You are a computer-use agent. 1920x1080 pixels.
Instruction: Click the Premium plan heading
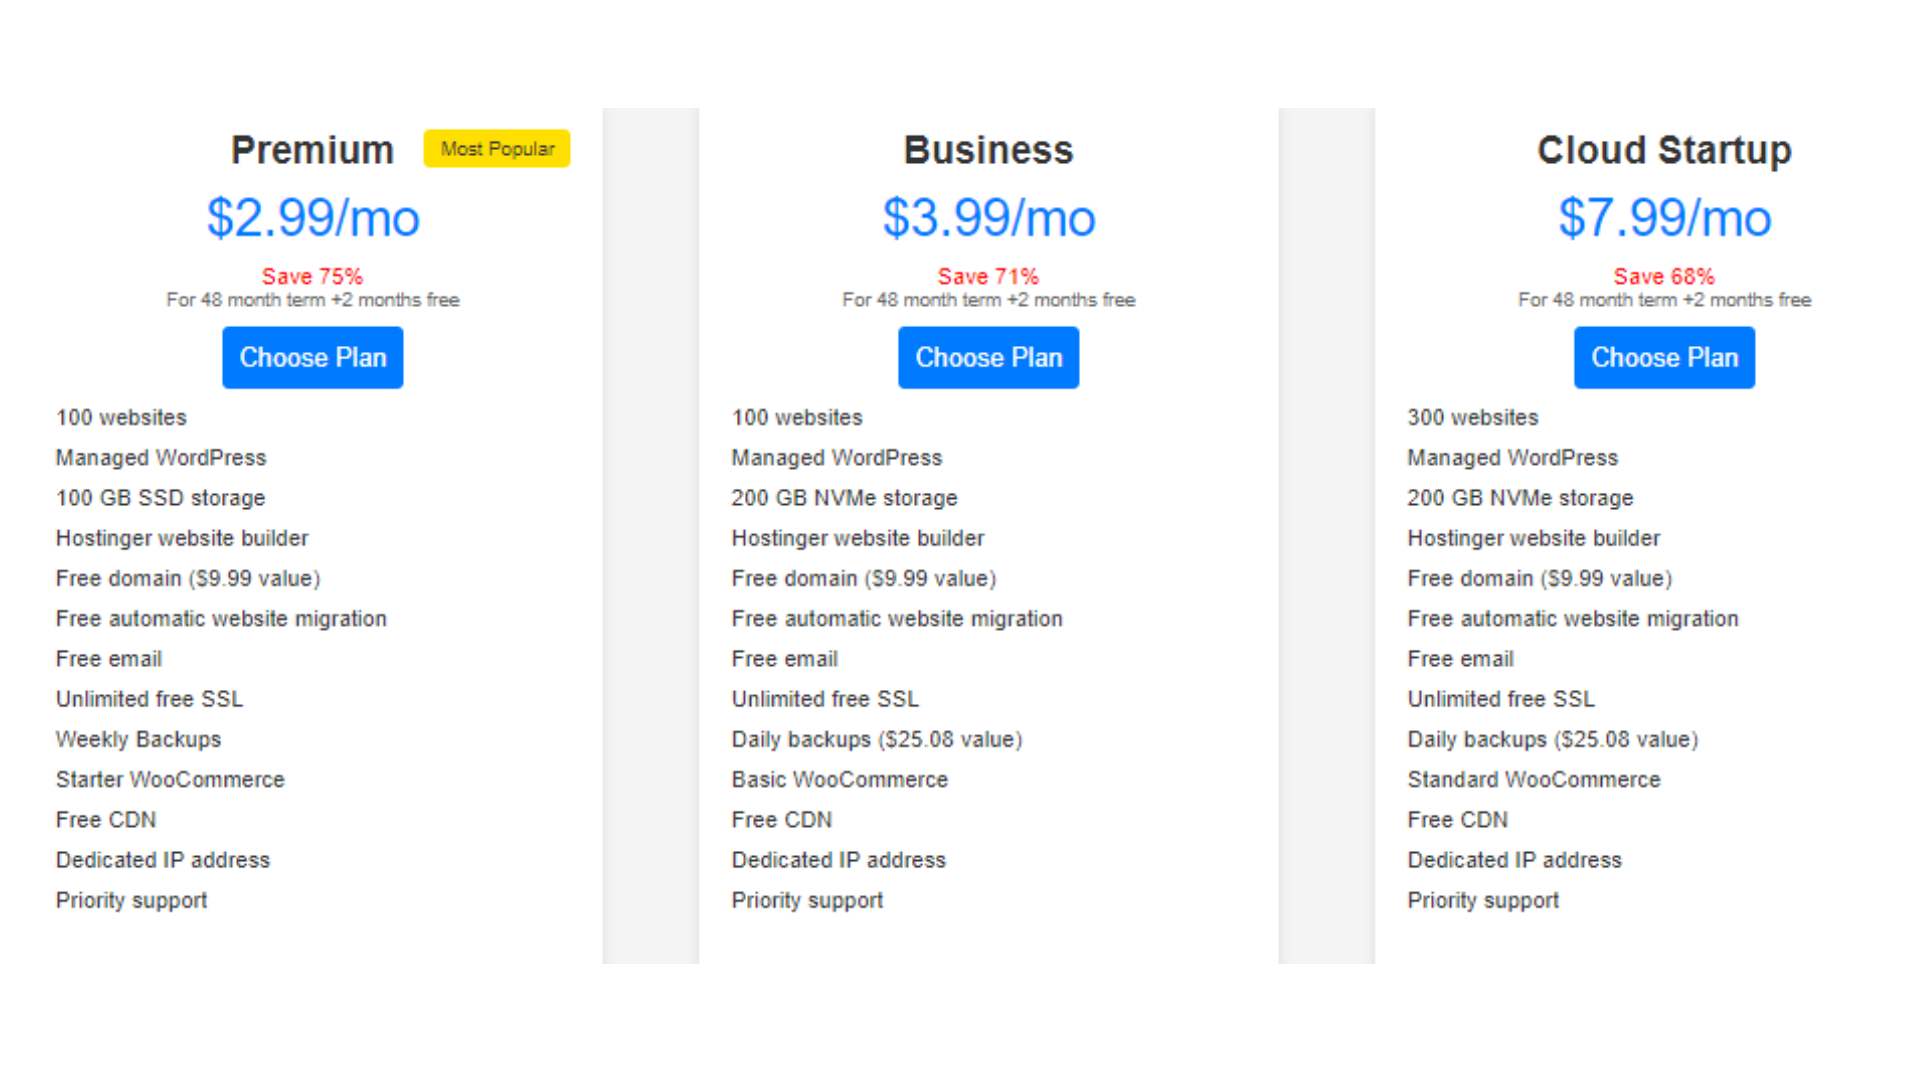(312, 150)
